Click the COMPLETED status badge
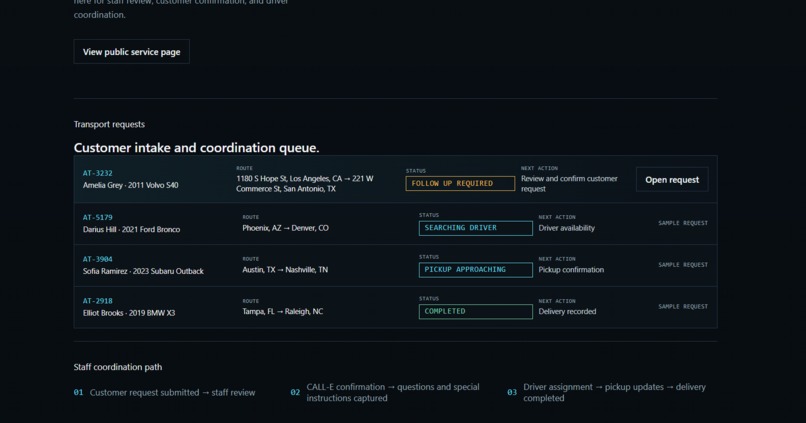The height and width of the screenshot is (423, 806). (x=475, y=311)
